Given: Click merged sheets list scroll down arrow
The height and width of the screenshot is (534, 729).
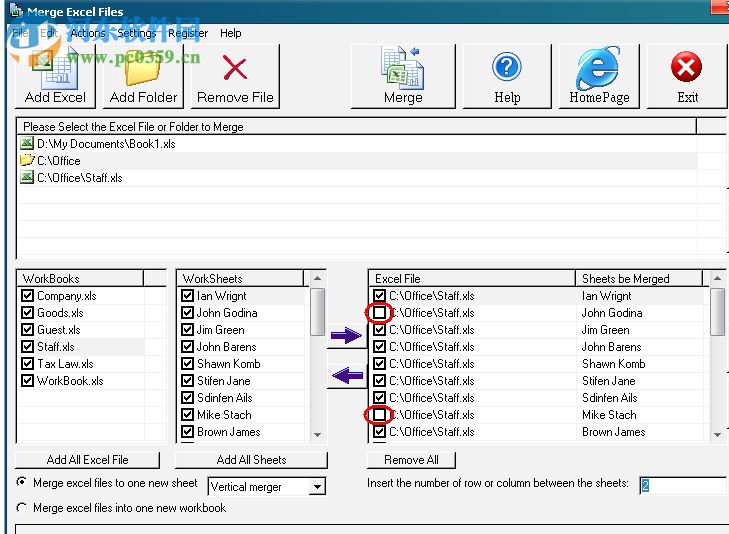Looking at the screenshot, I should (717, 435).
